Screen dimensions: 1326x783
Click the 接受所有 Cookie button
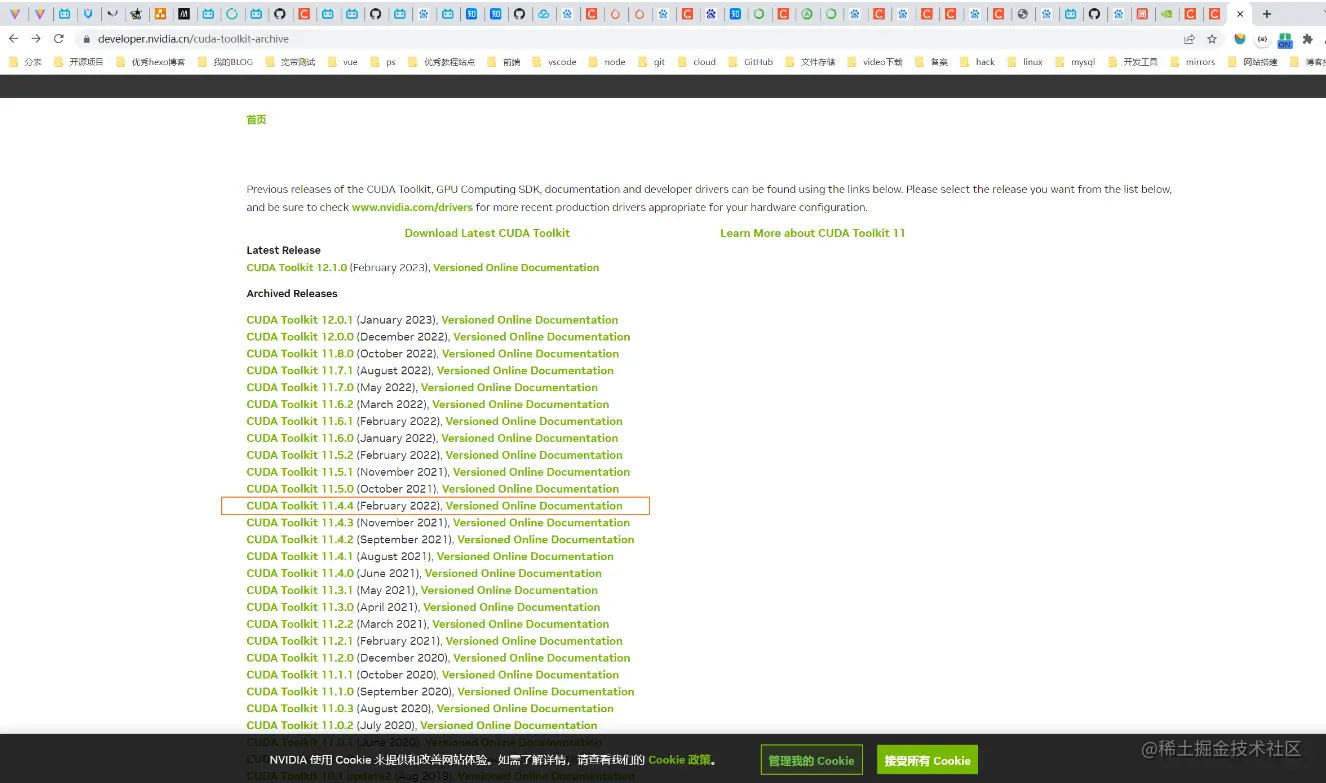[x=927, y=760]
